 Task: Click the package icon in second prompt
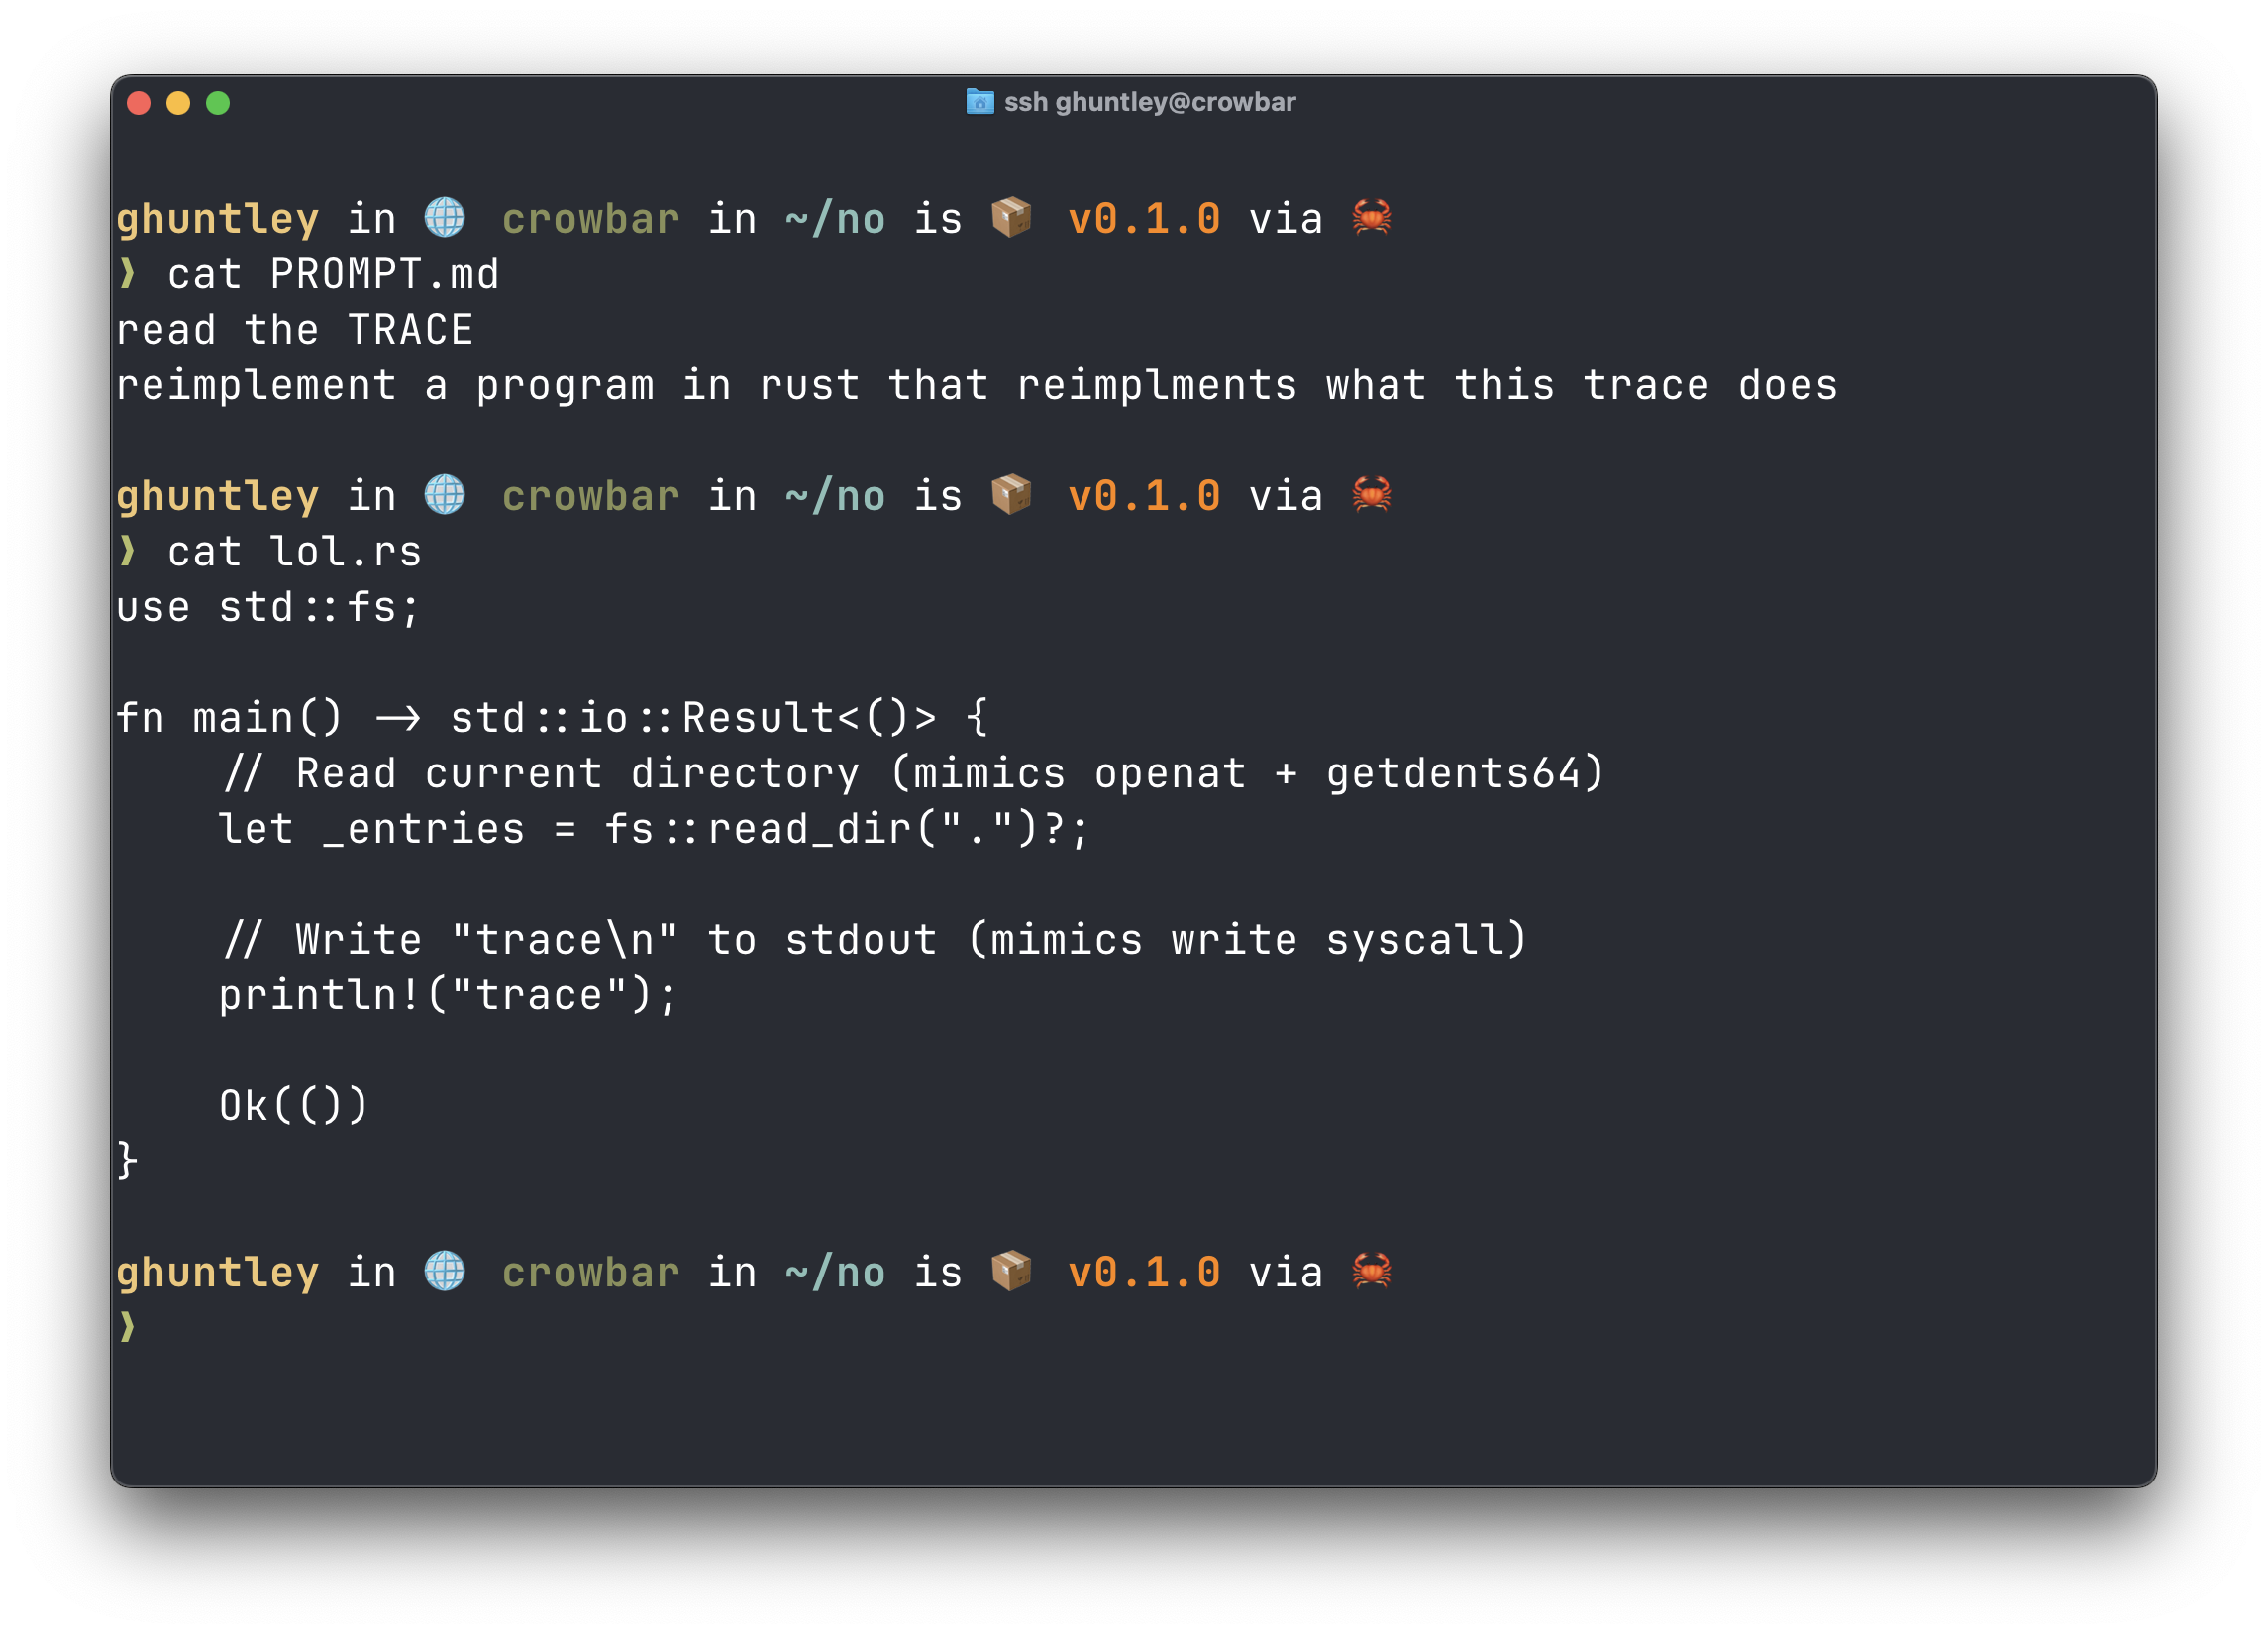(1011, 494)
